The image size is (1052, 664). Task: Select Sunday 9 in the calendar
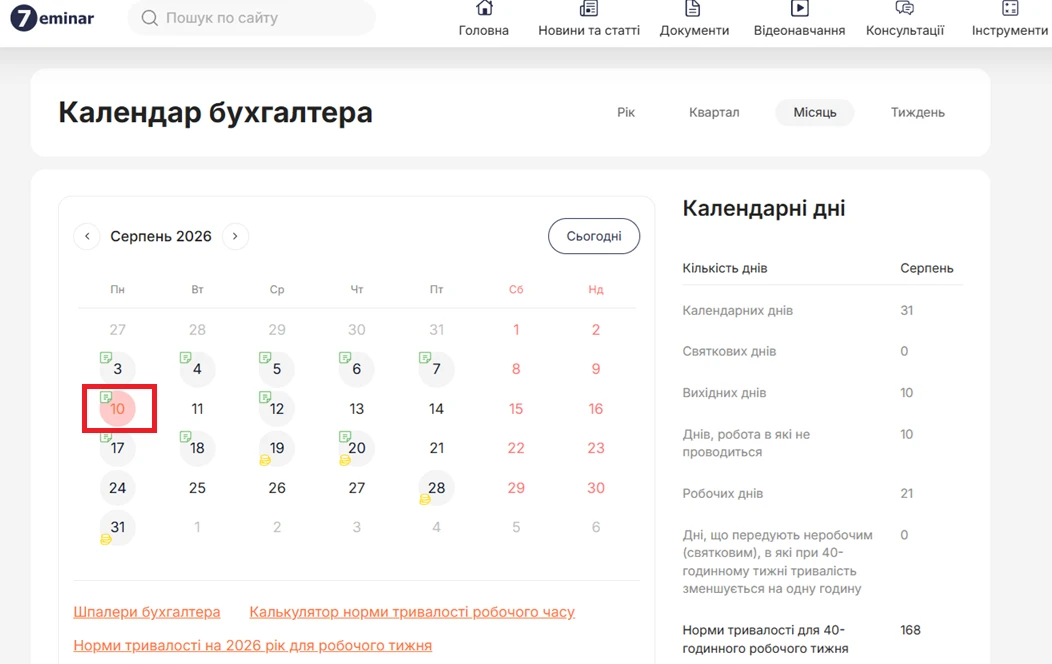596,369
